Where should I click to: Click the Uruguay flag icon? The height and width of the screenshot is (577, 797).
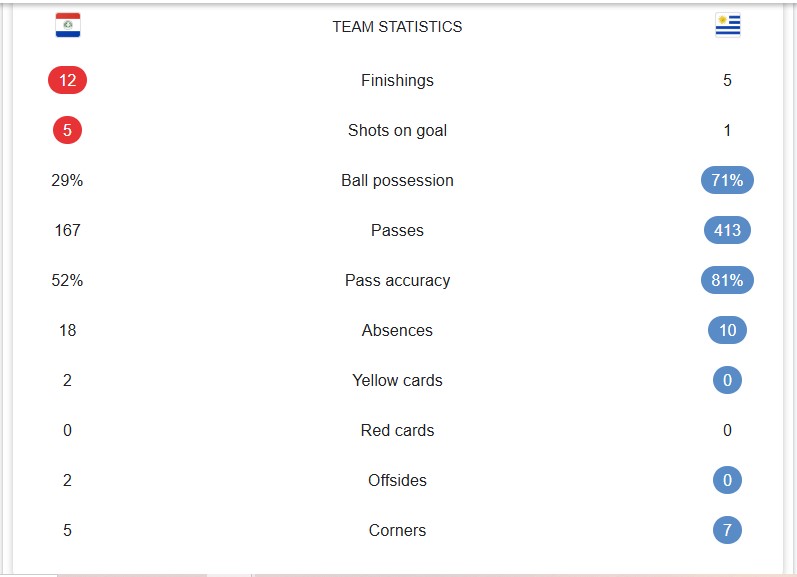point(727,25)
